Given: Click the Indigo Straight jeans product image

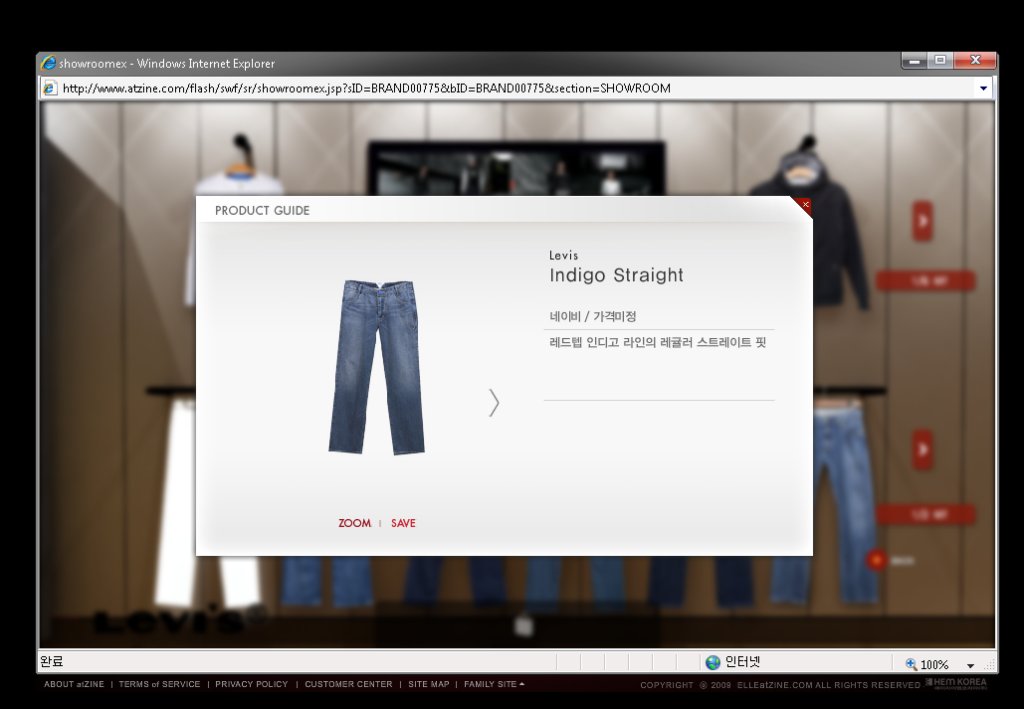Looking at the screenshot, I should click(377, 367).
